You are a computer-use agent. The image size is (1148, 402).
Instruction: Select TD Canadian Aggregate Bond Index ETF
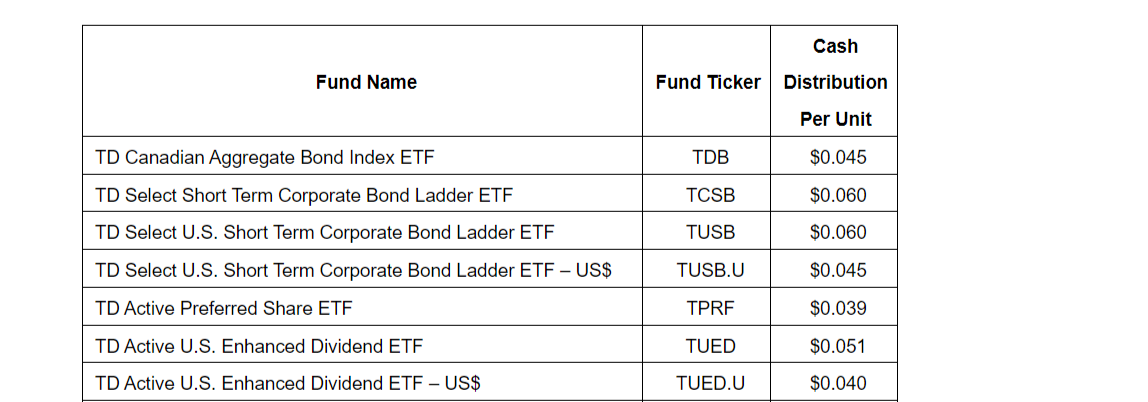[265, 157]
